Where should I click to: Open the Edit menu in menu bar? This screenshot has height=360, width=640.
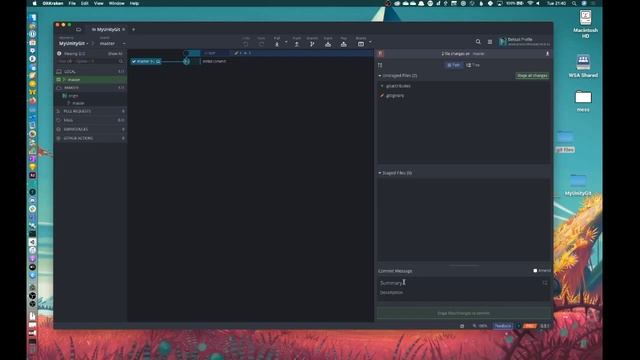84,3
